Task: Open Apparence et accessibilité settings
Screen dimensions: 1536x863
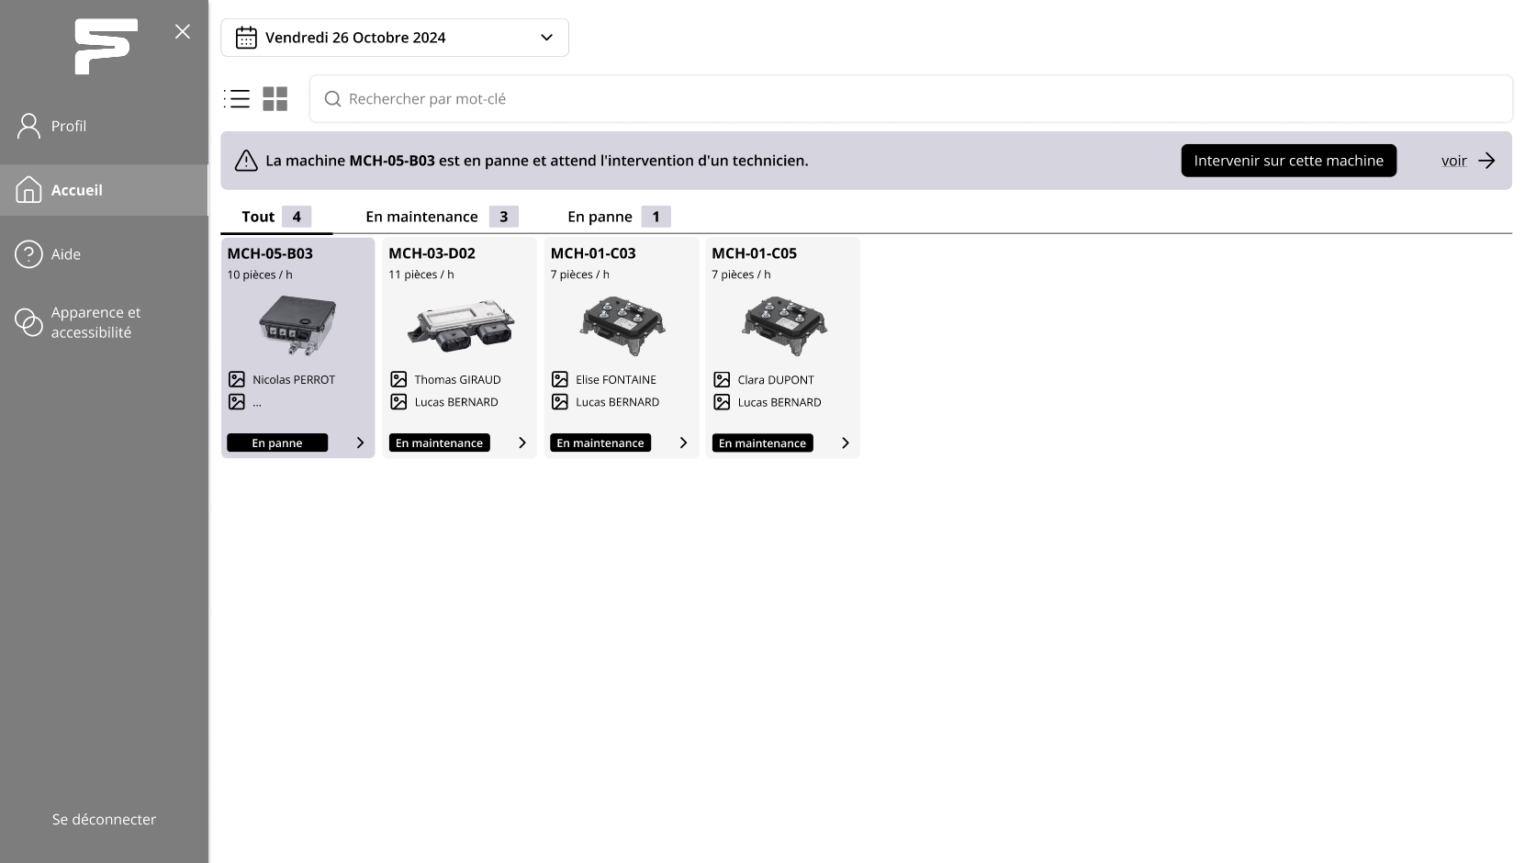Action: click(x=95, y=322)
